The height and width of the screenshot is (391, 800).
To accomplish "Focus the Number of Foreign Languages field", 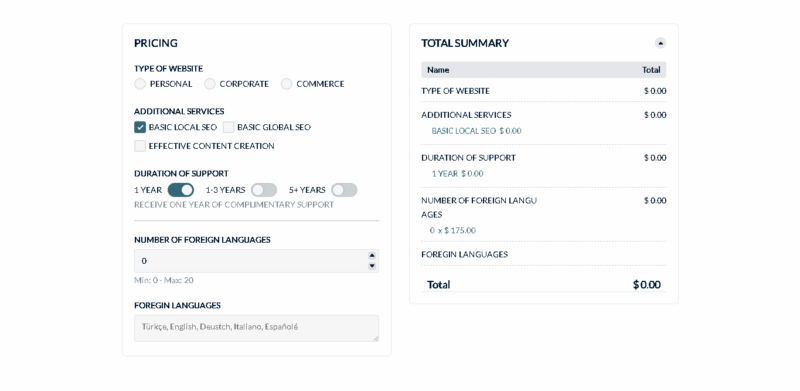I will [257, 261].
